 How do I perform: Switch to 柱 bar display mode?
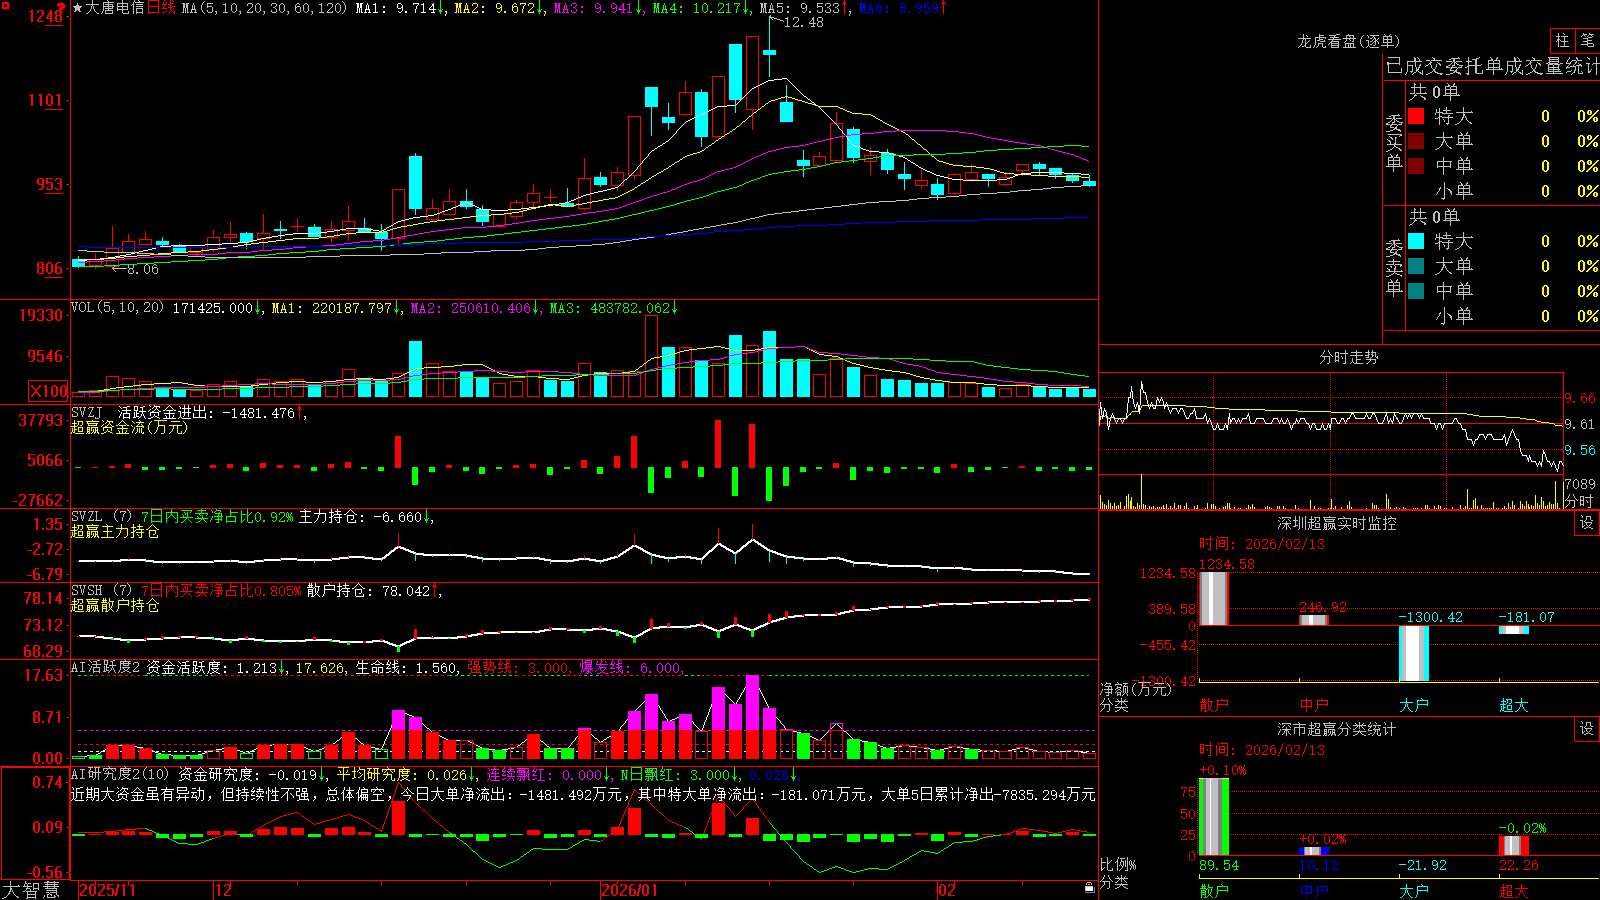point(1562,41)
